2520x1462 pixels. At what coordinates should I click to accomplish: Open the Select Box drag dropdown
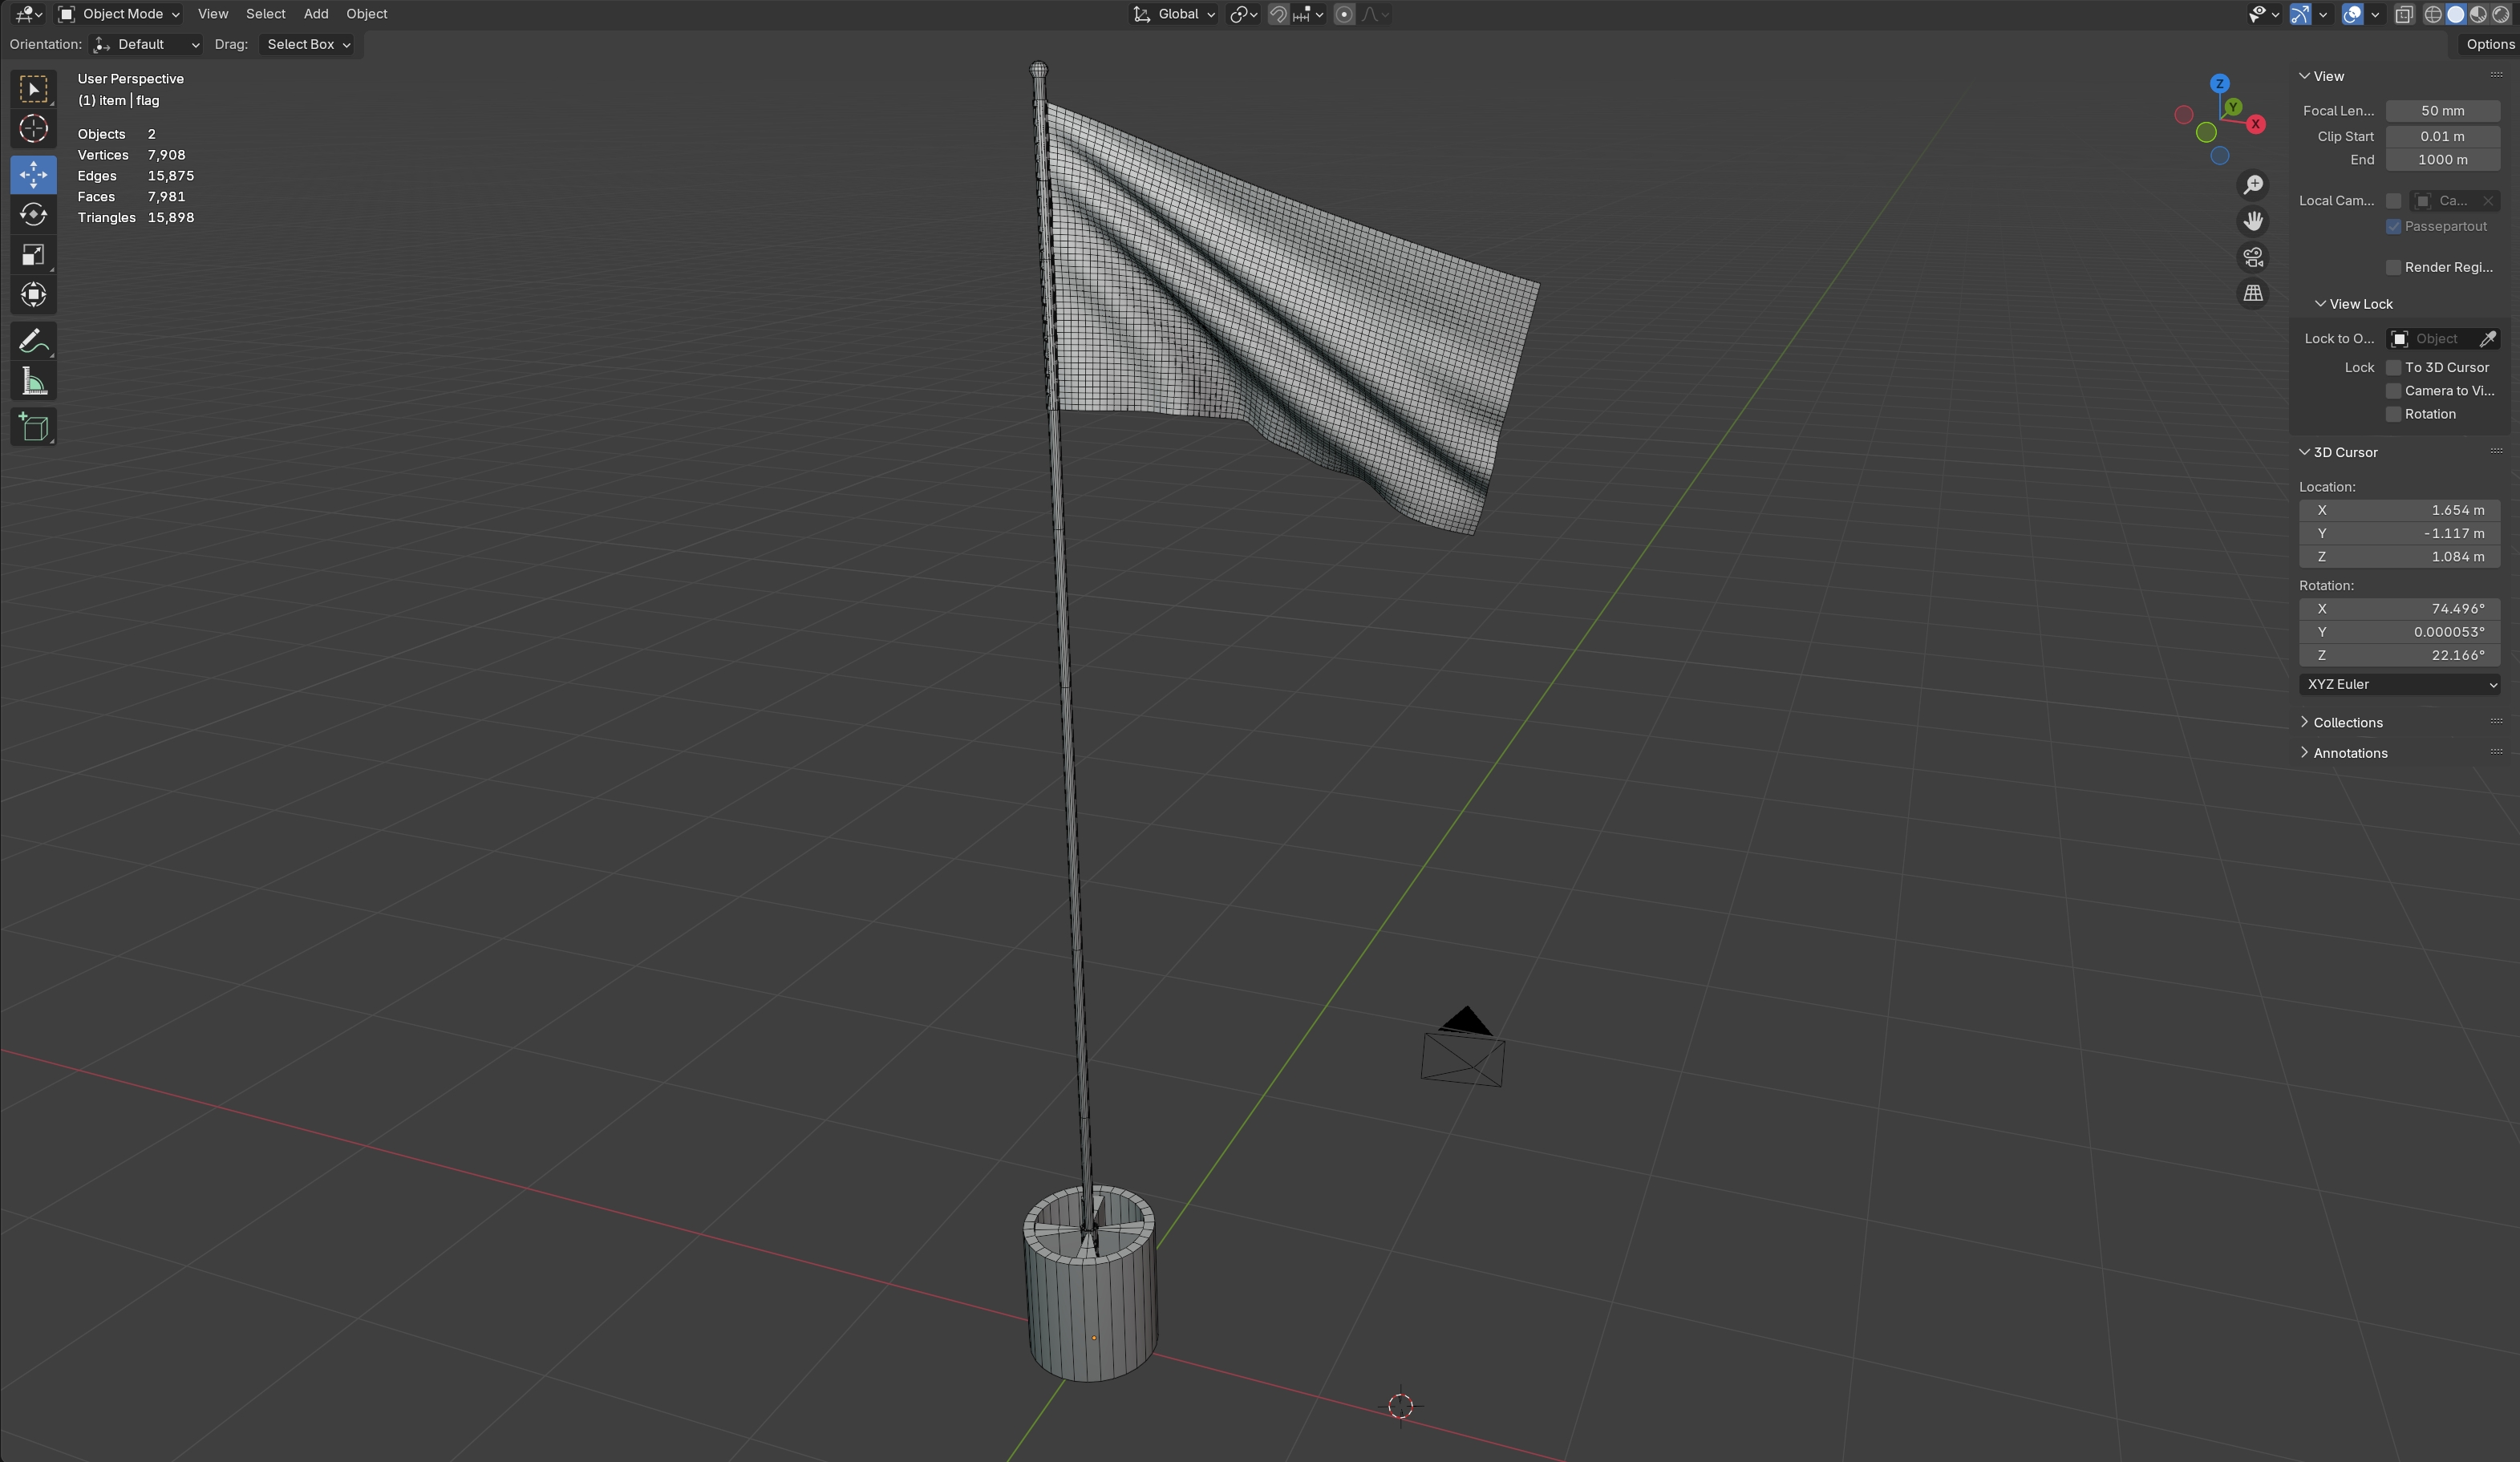pos(307,44)
